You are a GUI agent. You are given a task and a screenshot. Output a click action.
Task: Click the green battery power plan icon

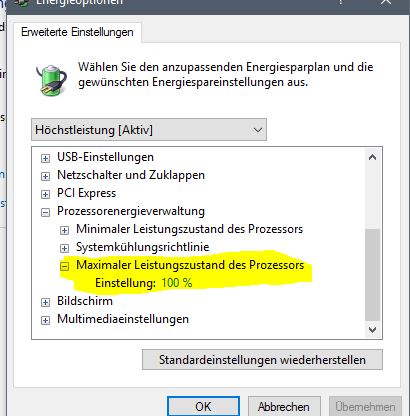[x=51, y=80]
